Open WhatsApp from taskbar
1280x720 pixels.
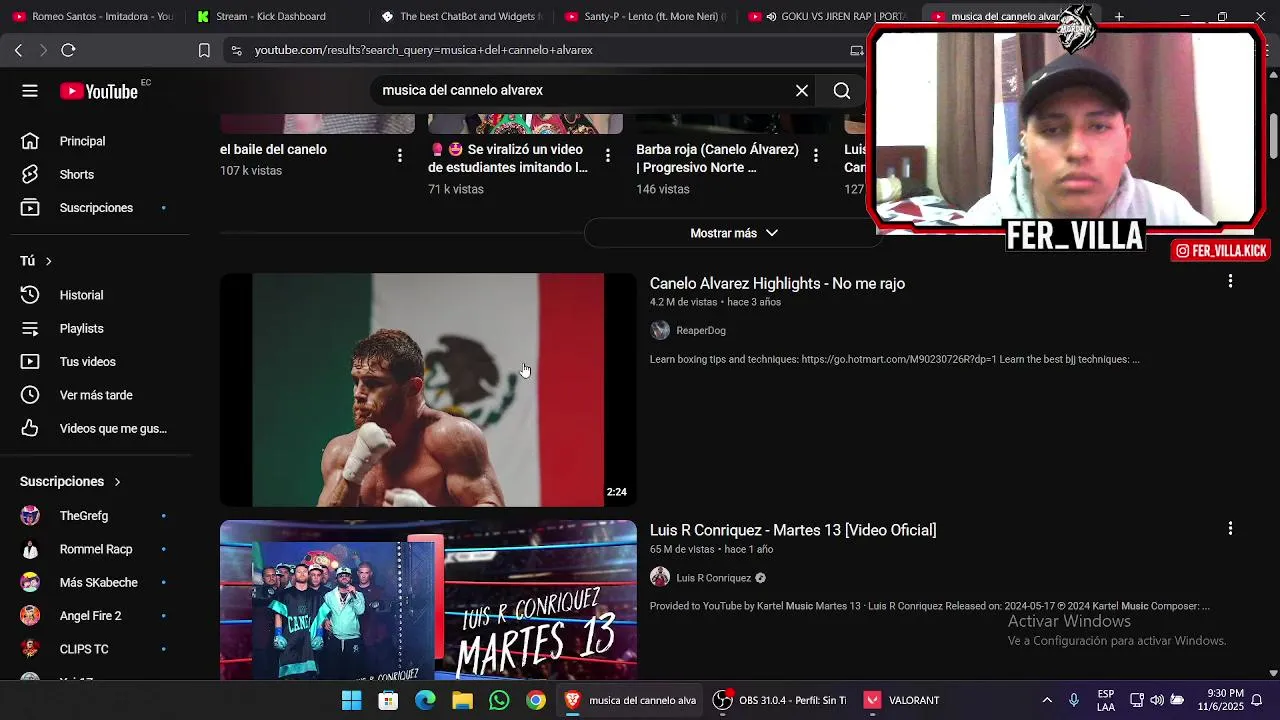[x=499, y=700]
